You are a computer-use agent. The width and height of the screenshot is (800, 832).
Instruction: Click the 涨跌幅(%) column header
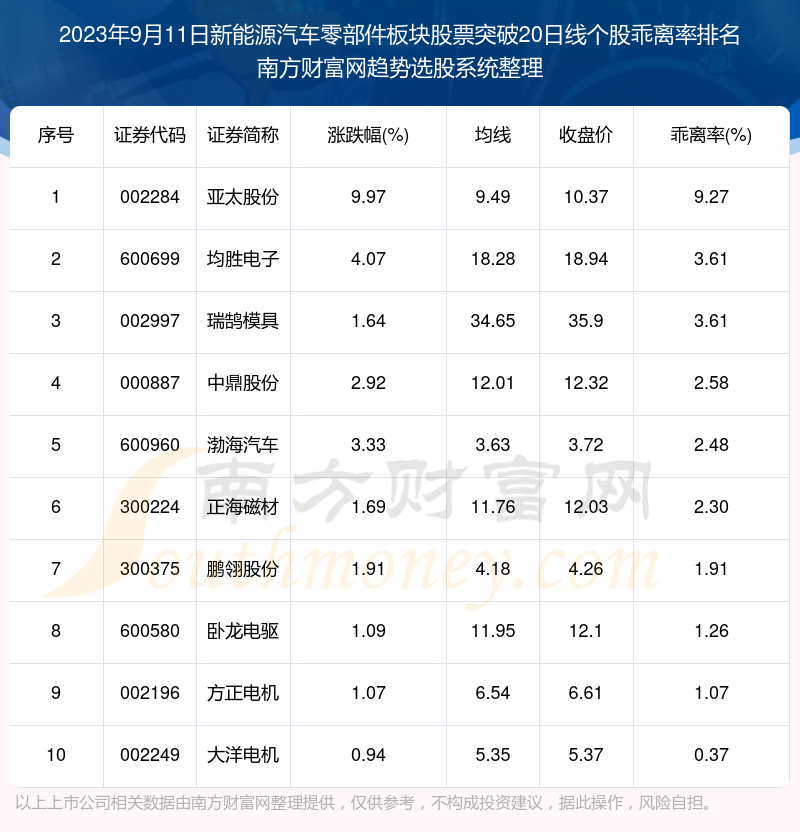tap(368, 135)
